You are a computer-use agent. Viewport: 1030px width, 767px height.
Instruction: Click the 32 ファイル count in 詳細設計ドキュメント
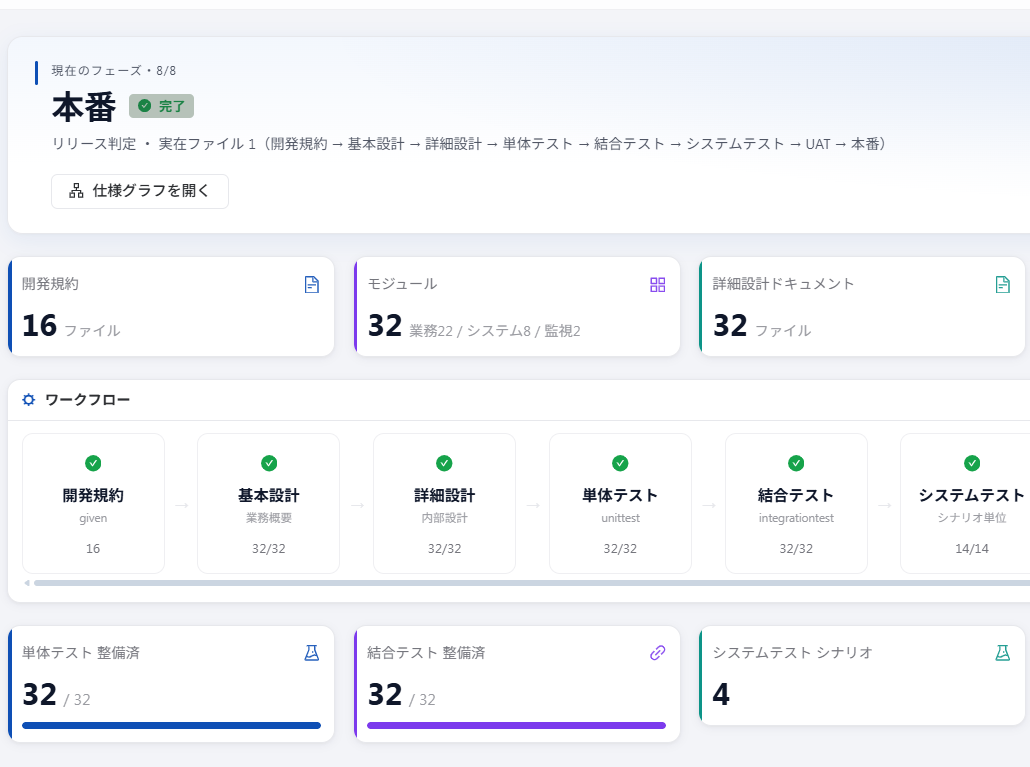(762, 326)
